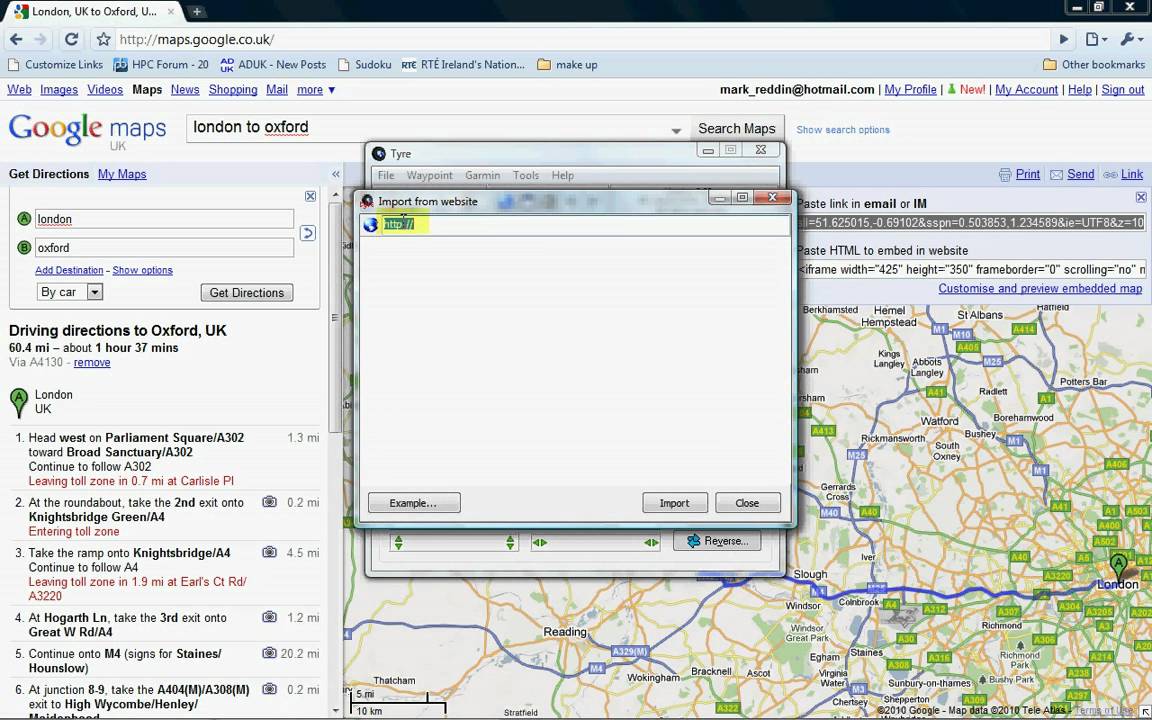Click the browser back arrow
The height and width of the screenshot is (720, 1152).
16,40
